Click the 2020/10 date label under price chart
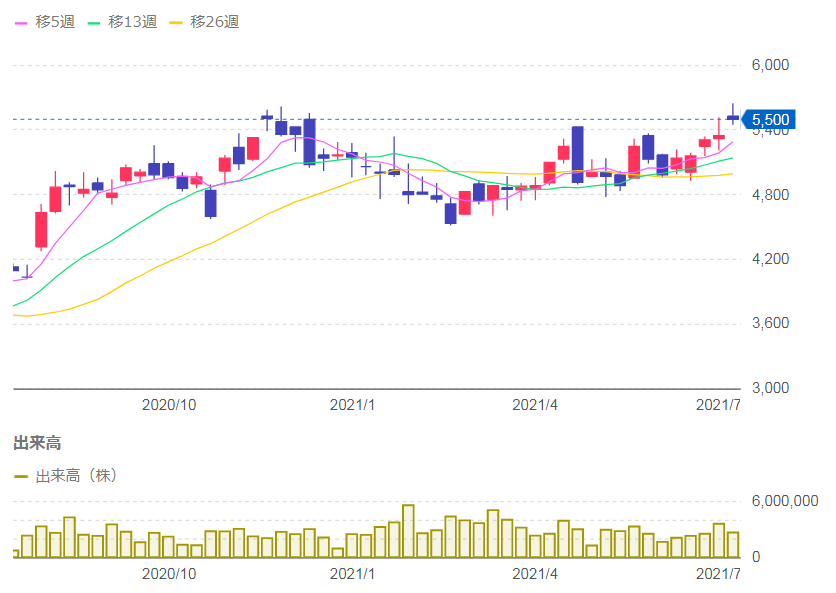 [x=169, y=405]
